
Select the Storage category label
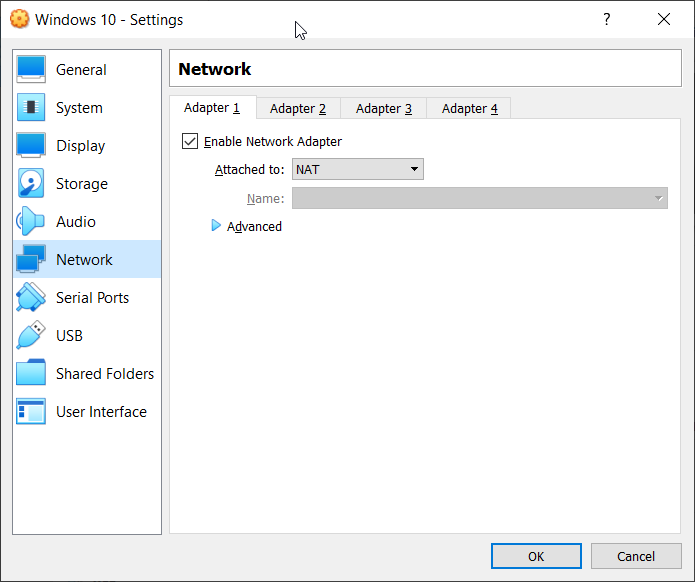pos(82,184)
